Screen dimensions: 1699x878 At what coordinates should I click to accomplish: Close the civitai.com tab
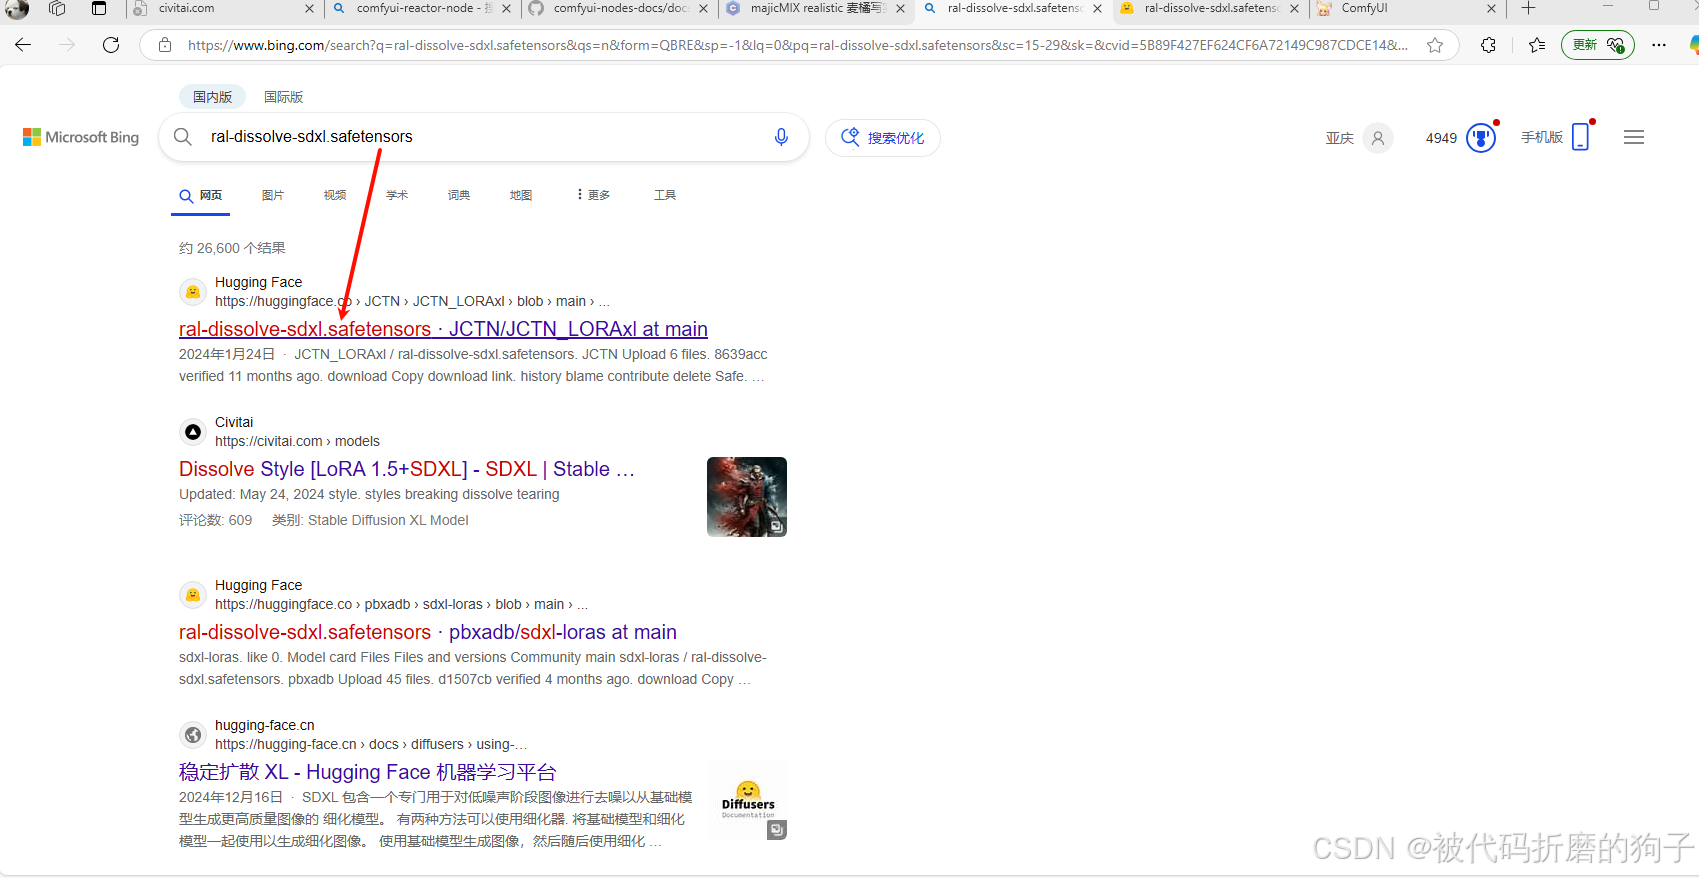pyautogui.click(x=309, y=9)
